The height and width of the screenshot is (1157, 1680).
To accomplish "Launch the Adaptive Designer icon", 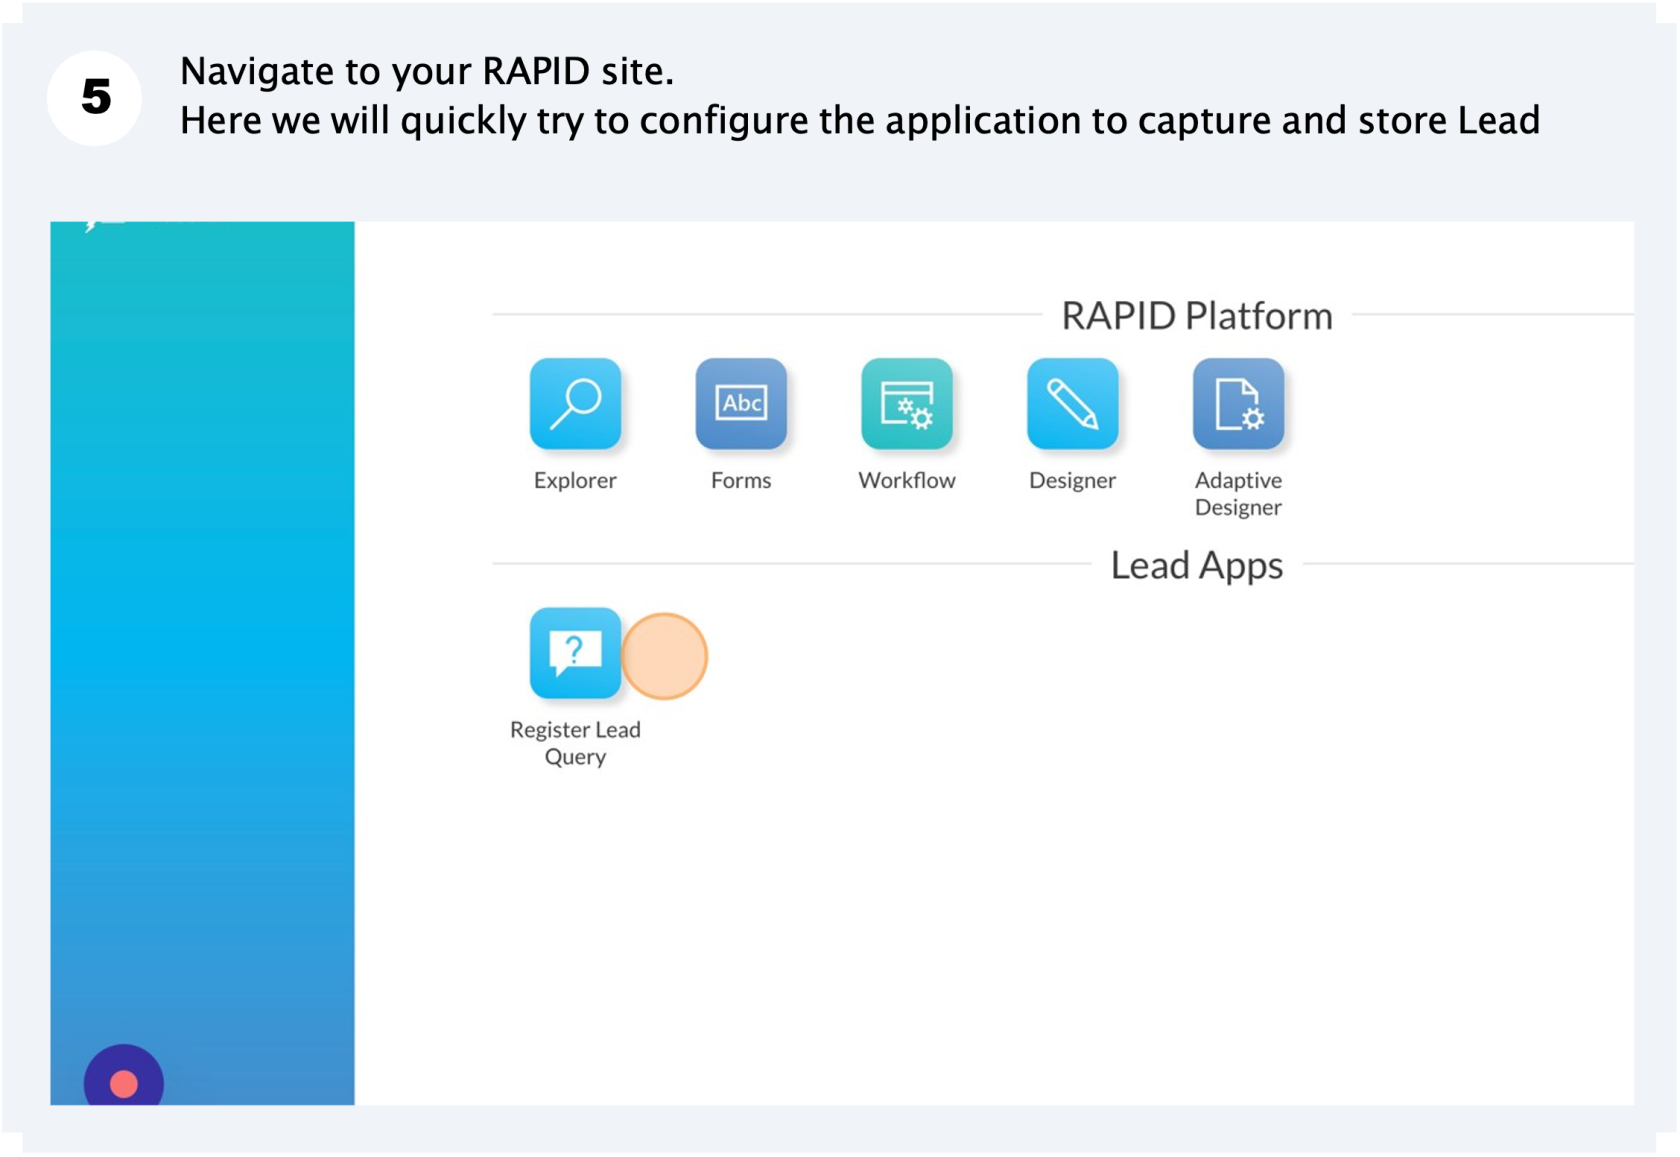I will click(x=1238, y=403).
